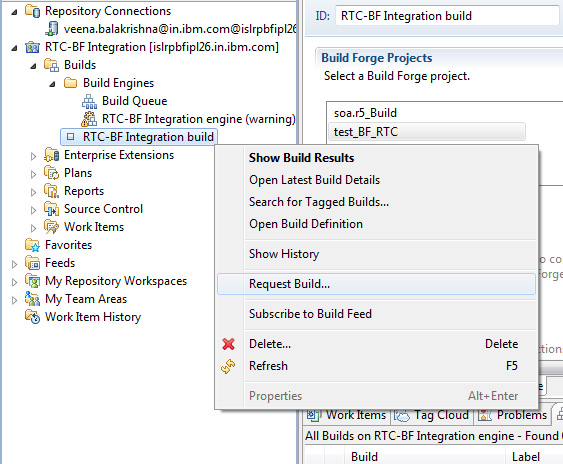563x464 pixels.
Task: Switch to the Work Items tab
Action: point(348,415)
